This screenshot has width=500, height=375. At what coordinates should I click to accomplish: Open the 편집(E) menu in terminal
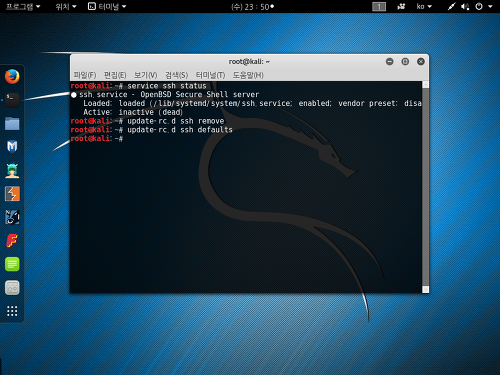click(115, 75)
